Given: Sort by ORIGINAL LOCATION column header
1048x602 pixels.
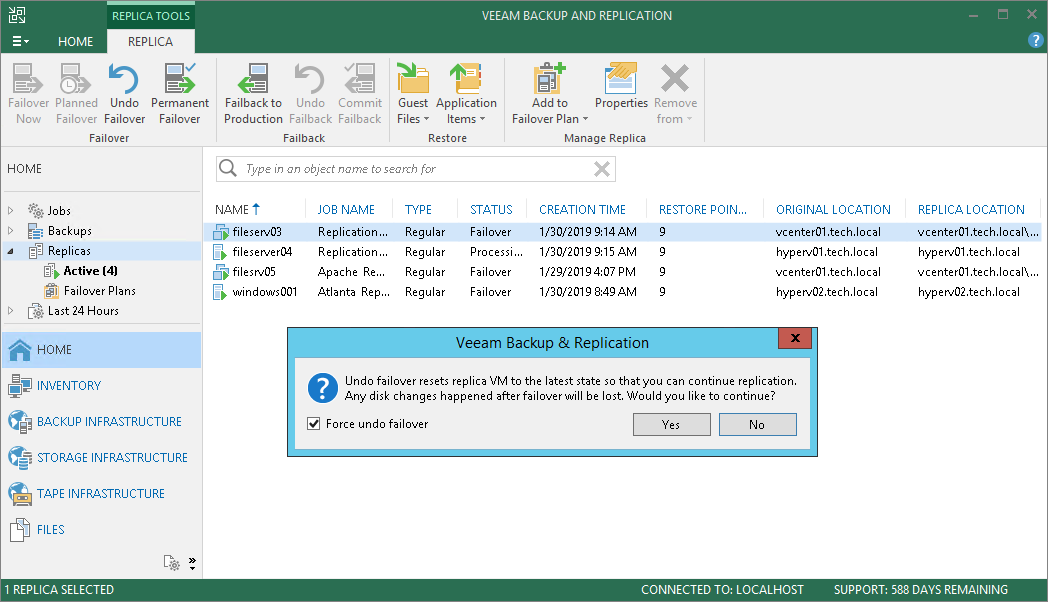Looking at the screenshot, I should coord(833,210).
